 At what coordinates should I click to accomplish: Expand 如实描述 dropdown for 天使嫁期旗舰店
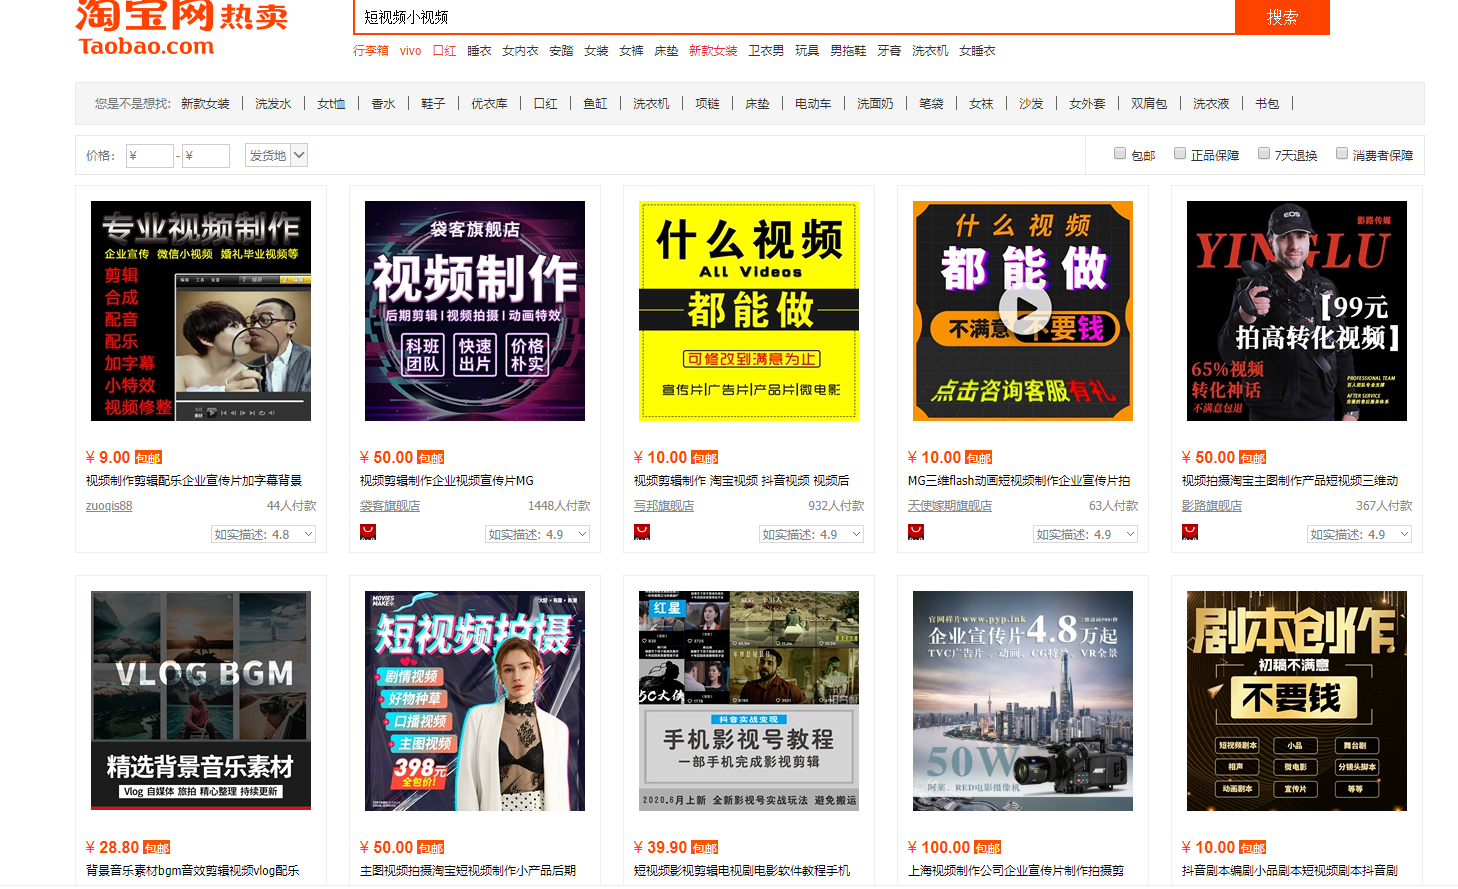[1086, 535]
